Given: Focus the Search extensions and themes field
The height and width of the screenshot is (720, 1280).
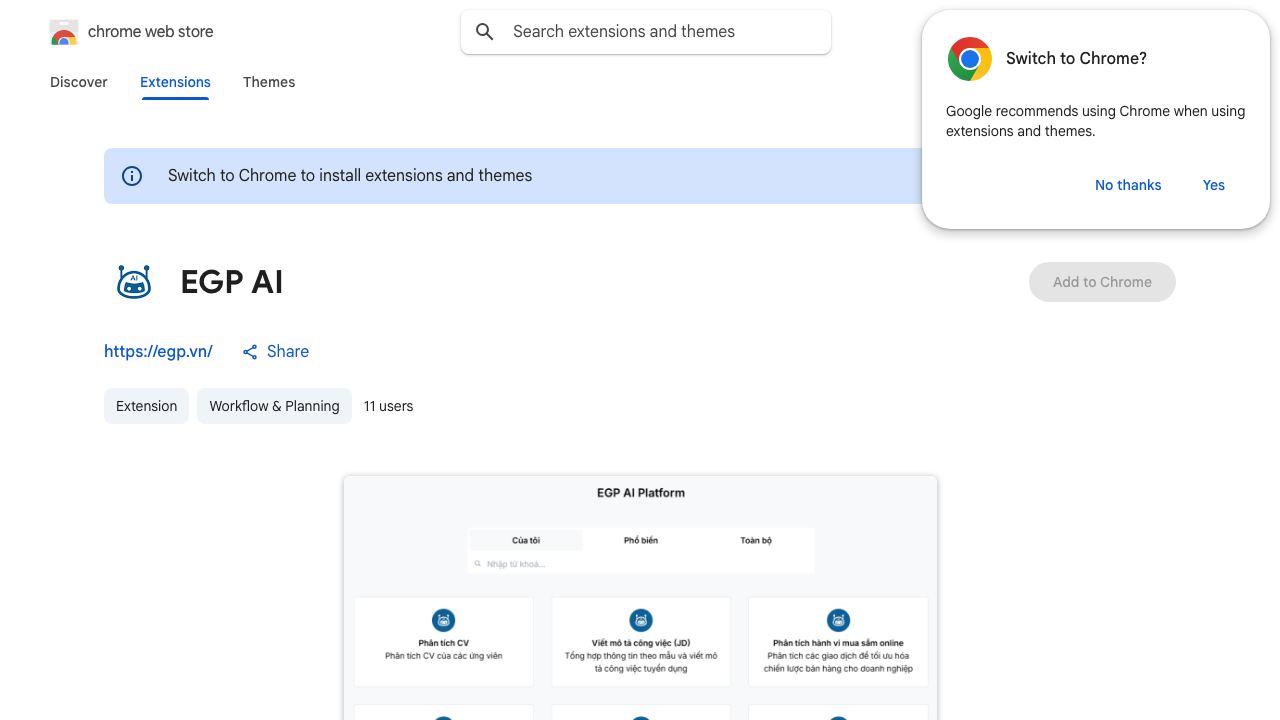Looking at the screenshot, I should 646,32.
